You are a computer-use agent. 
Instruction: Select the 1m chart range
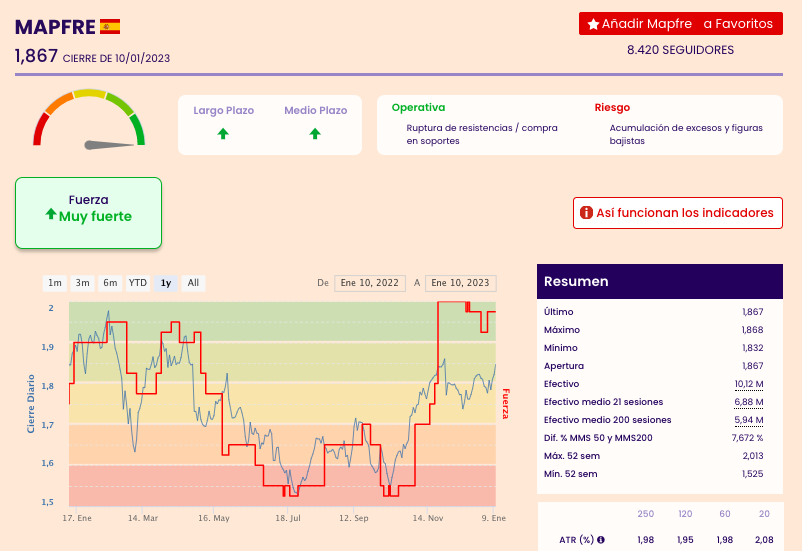click(55, 283)
